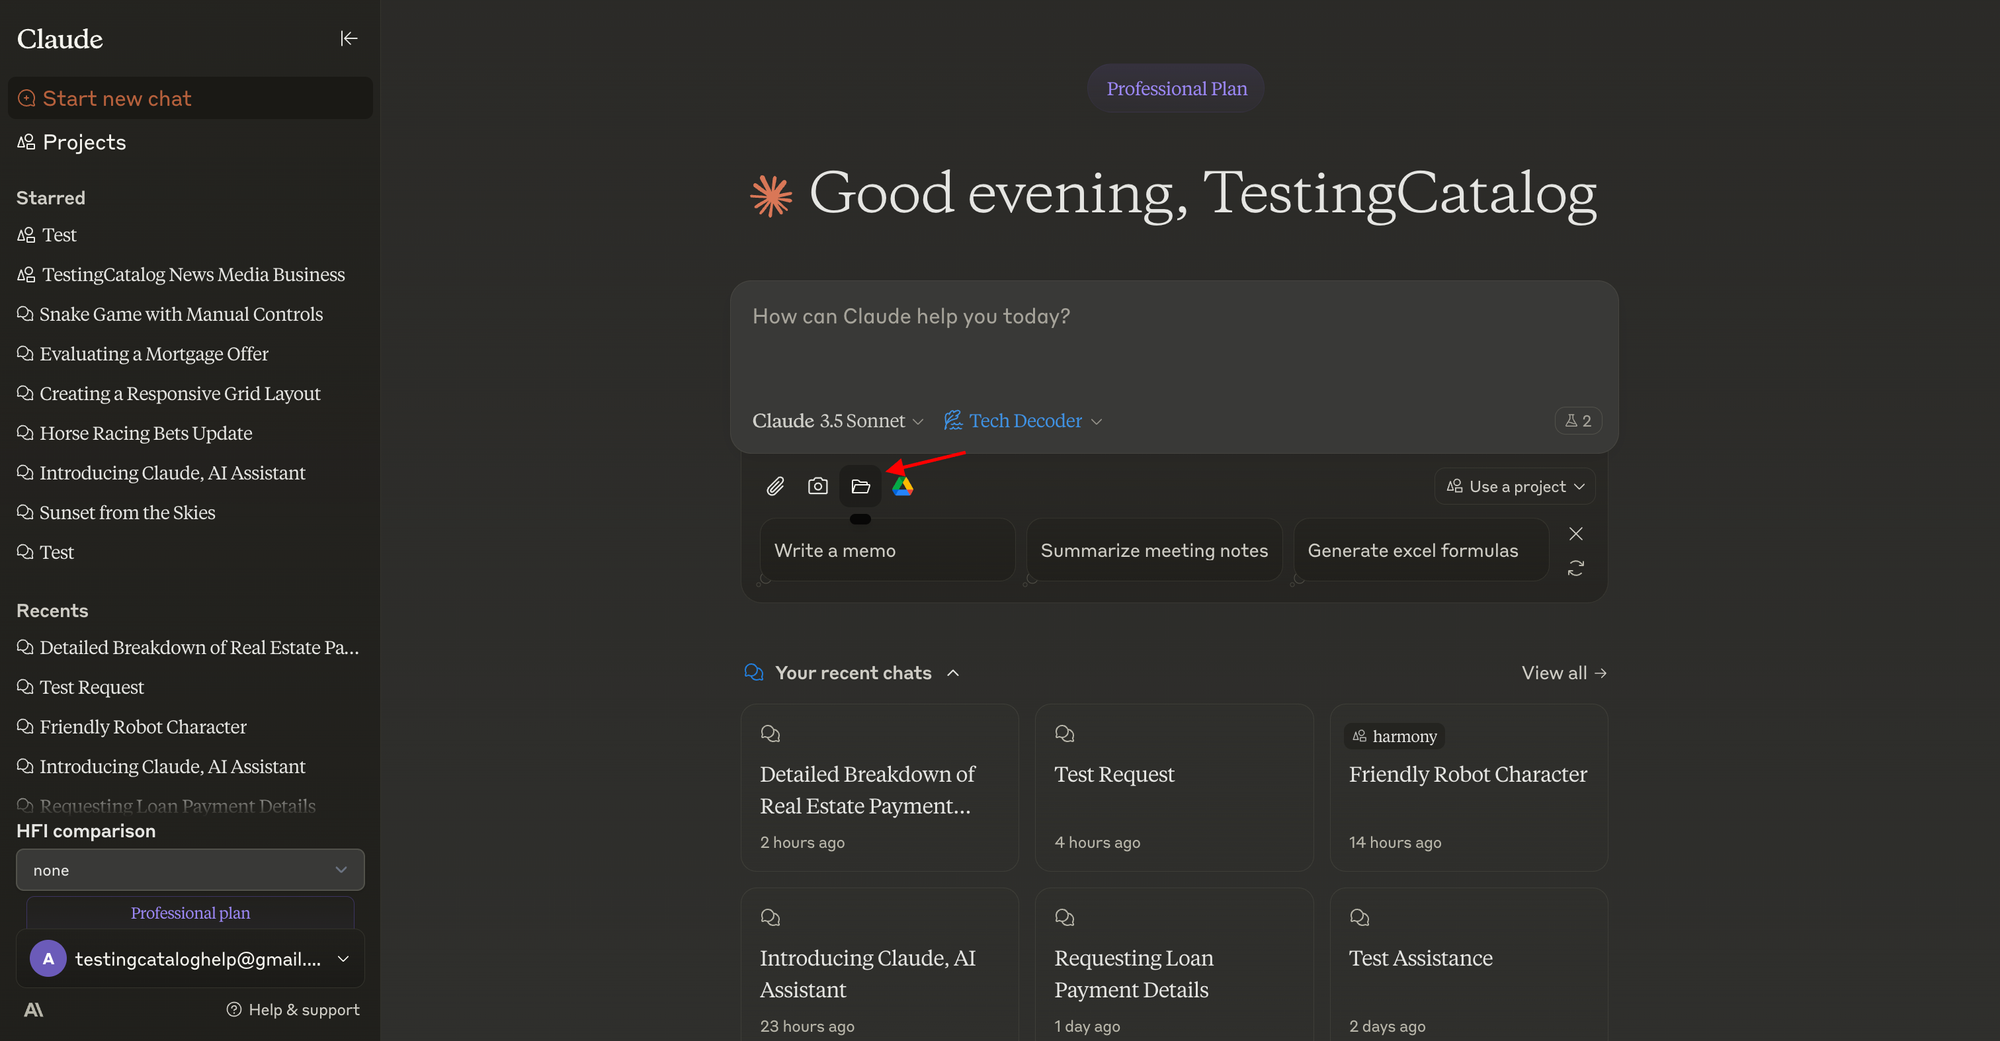
Task: Open Help & support
Action: [293, 1010]
